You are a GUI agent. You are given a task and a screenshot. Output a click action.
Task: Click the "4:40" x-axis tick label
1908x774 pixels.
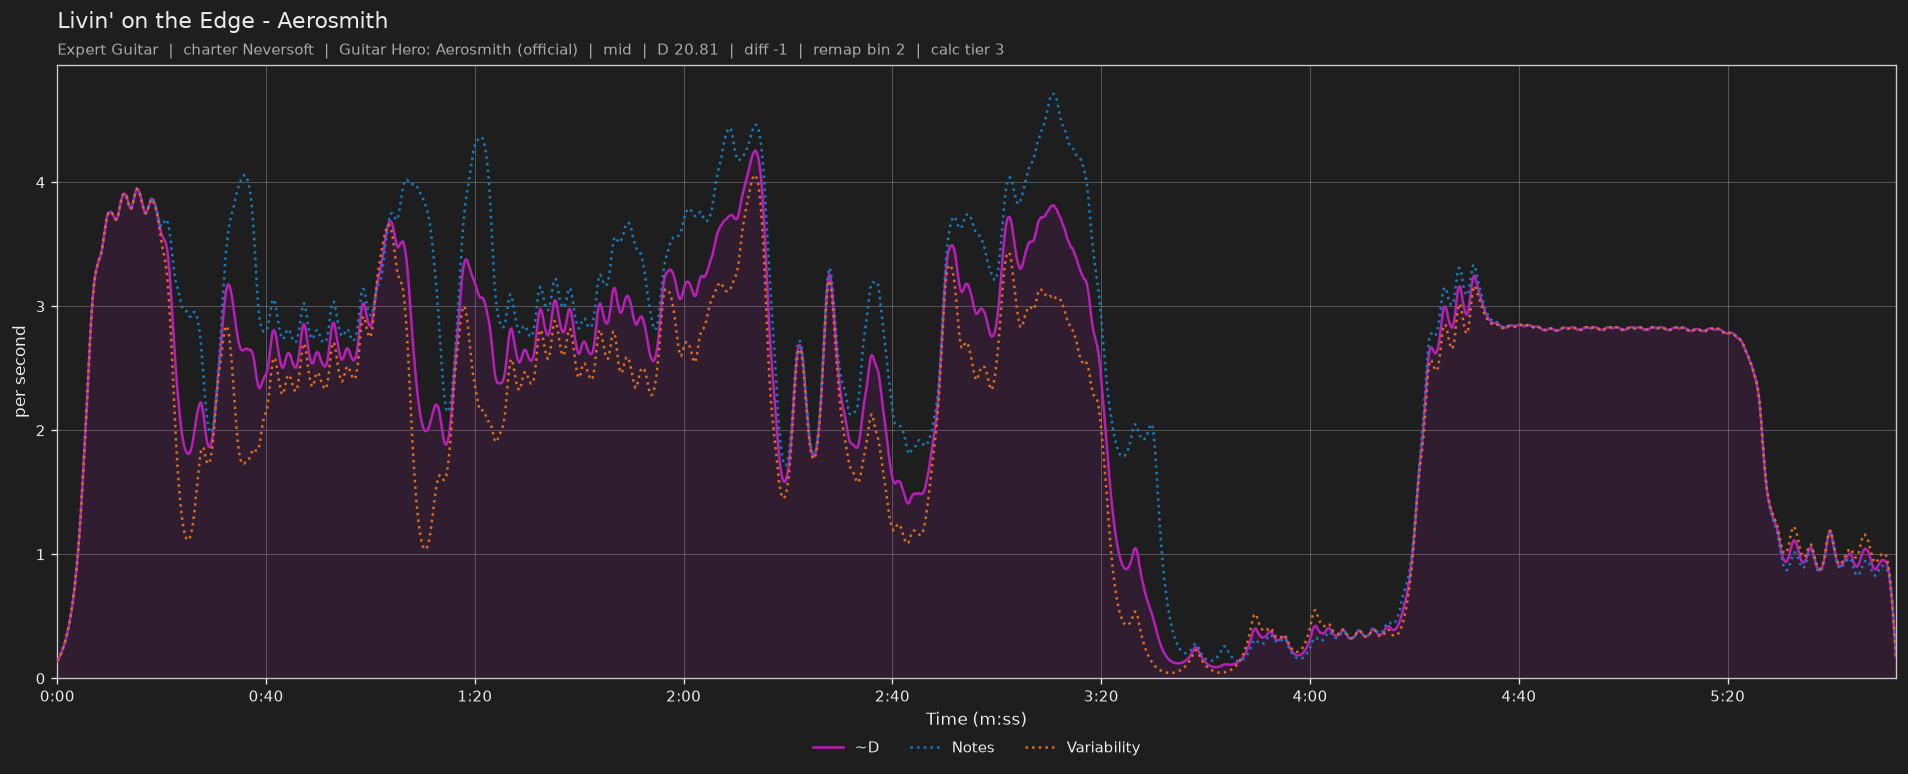[1519, 696]
